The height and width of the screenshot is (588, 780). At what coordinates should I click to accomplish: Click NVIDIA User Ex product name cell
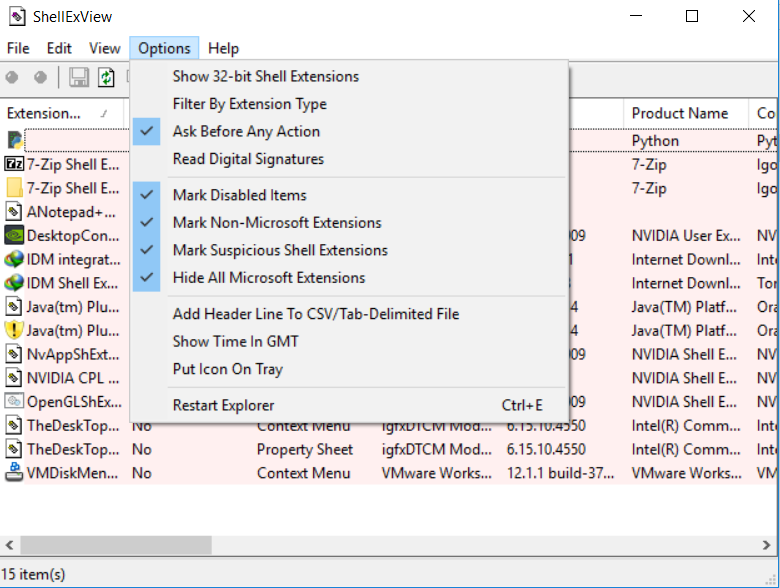[x=686, y=235]
